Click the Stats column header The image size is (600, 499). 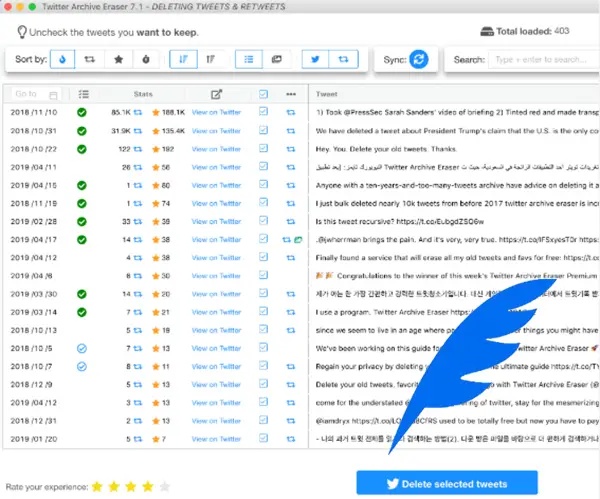coord(143,94)
